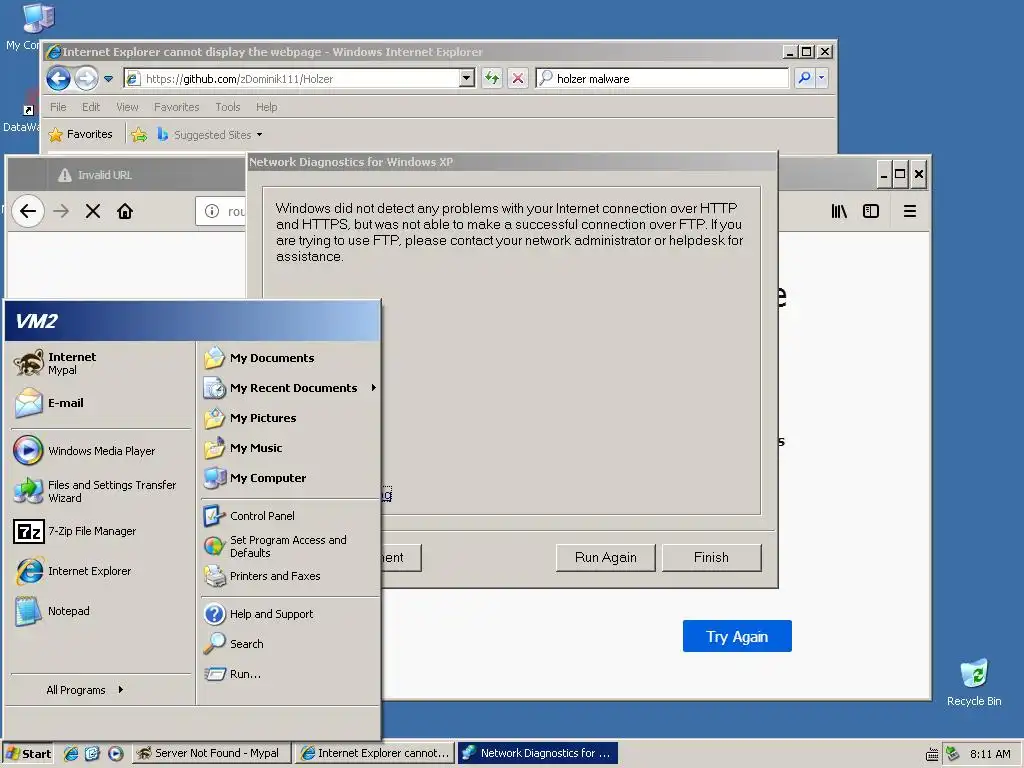The height and width of the screenshot is (768, 1024).
Task: Go back in Mypal browser
Action: tap(27, 211)
